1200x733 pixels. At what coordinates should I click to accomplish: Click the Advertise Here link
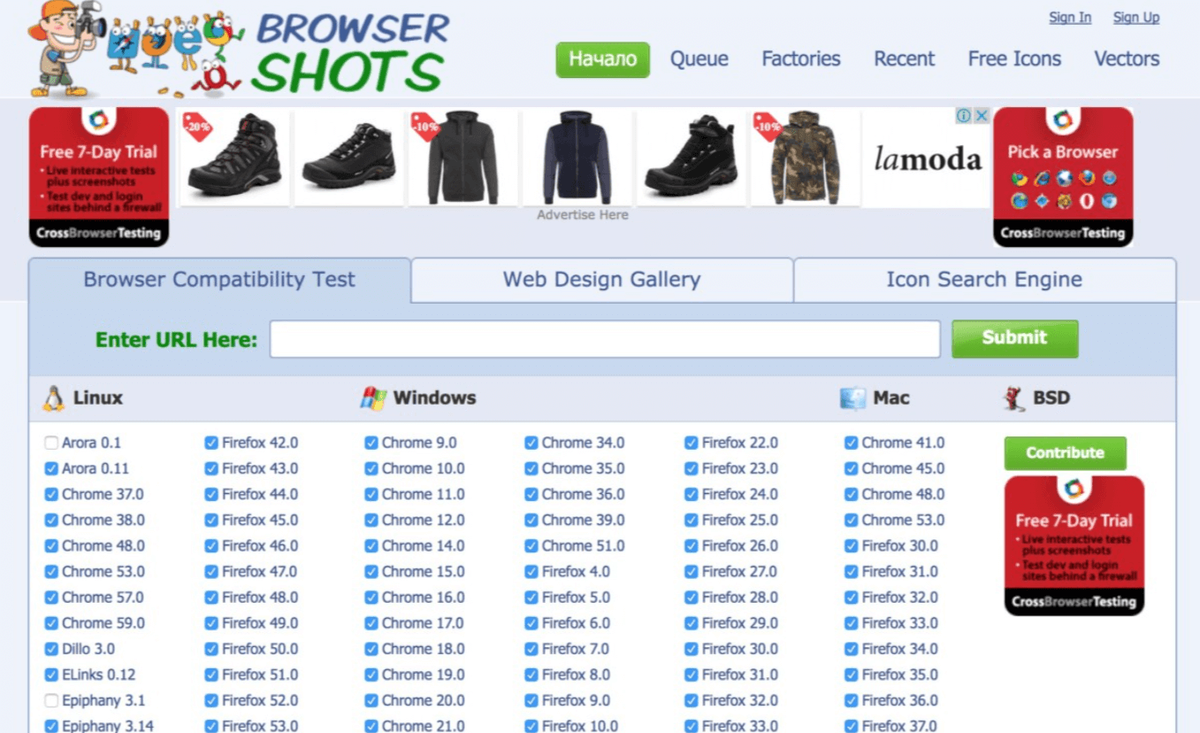tap(583, 215)
